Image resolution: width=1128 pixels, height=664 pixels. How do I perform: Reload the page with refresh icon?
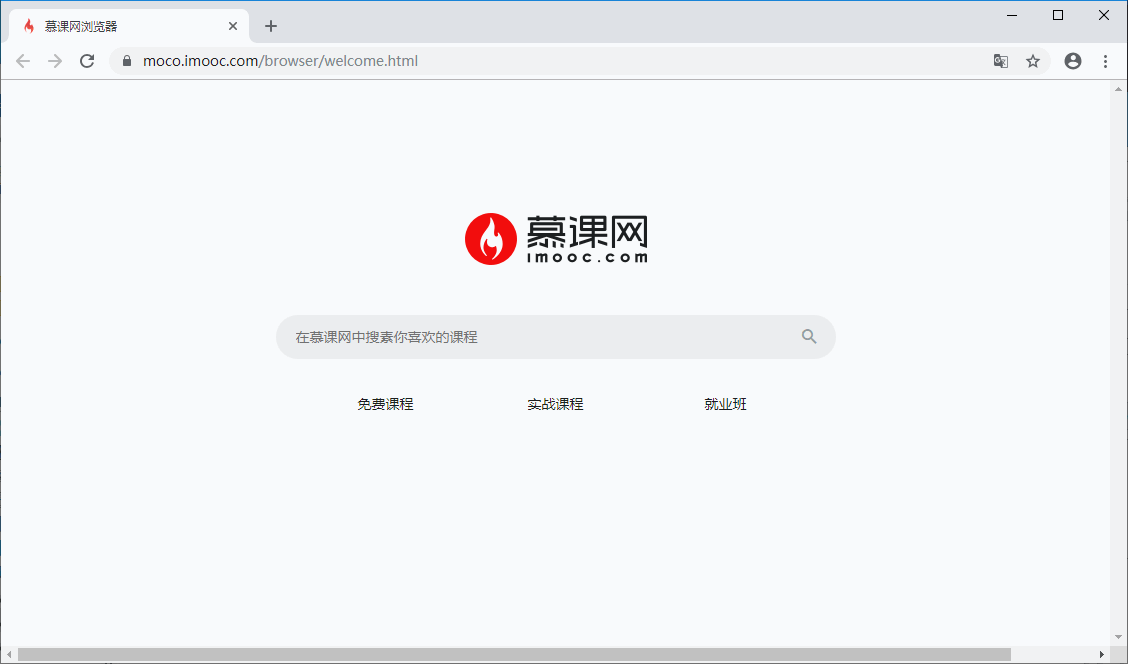coord(87,61)
